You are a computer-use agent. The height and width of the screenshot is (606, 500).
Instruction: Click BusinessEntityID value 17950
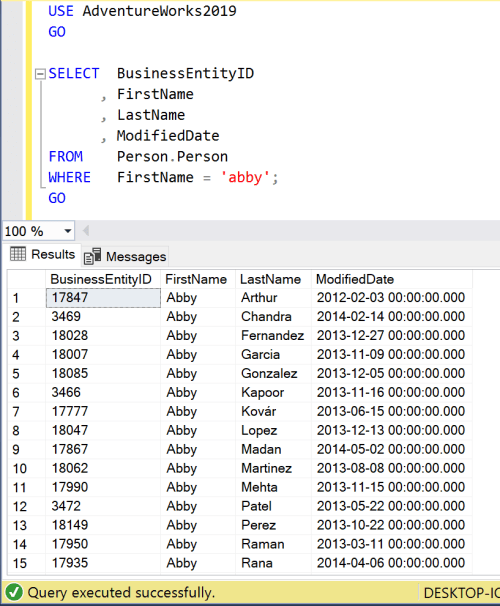point(103,544)
